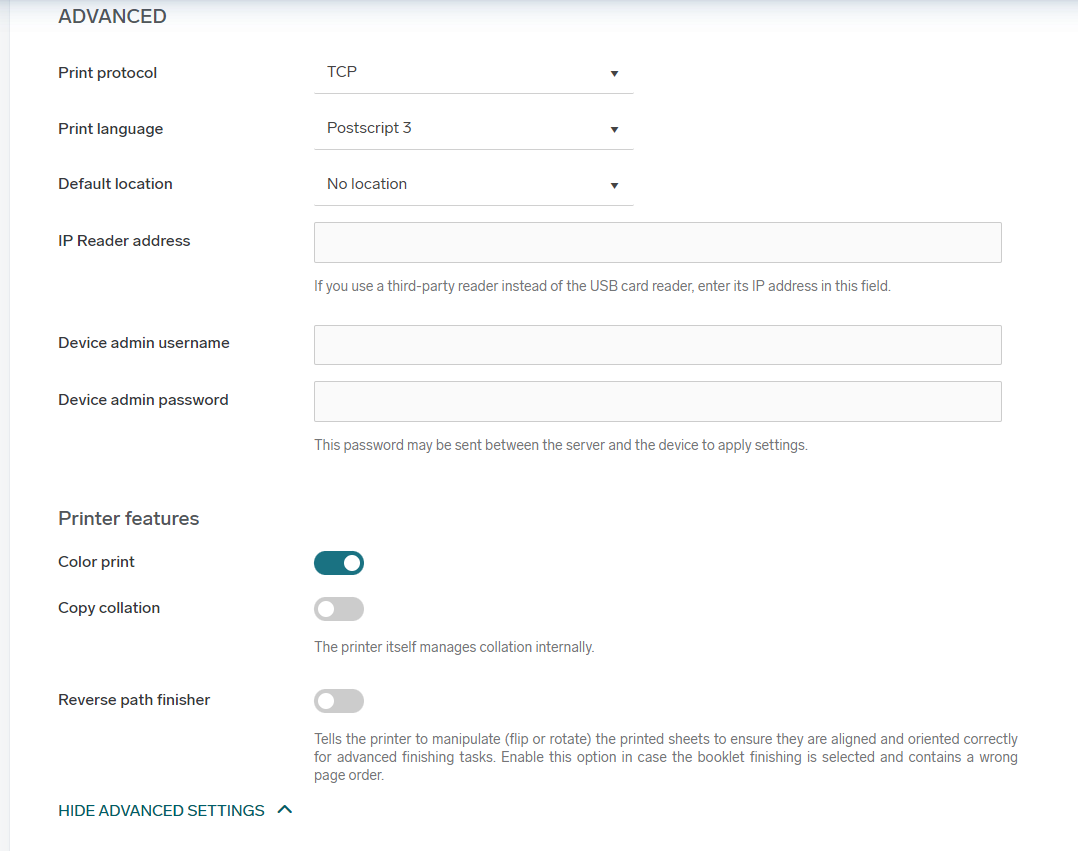Screen dimensions: 1078x851
Task: Click the chevron up icon beside Hide Advanced Settings
Action: tap(285, 810)
